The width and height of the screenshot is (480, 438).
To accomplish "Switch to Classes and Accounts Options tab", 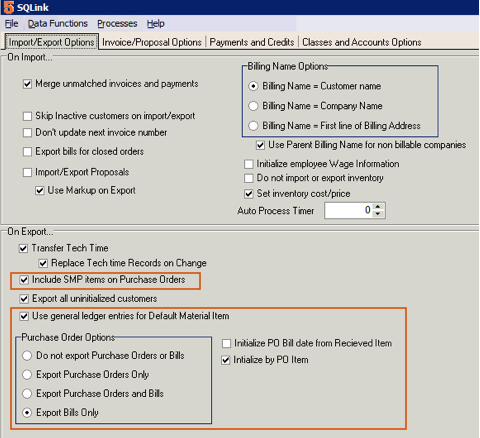I will click(362, 42).
